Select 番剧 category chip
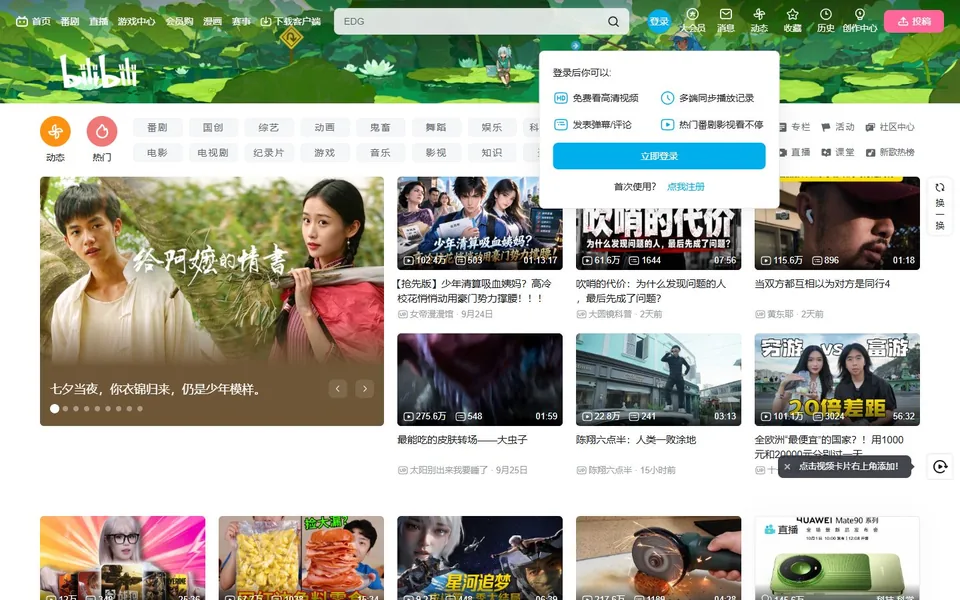 [157, 127]
